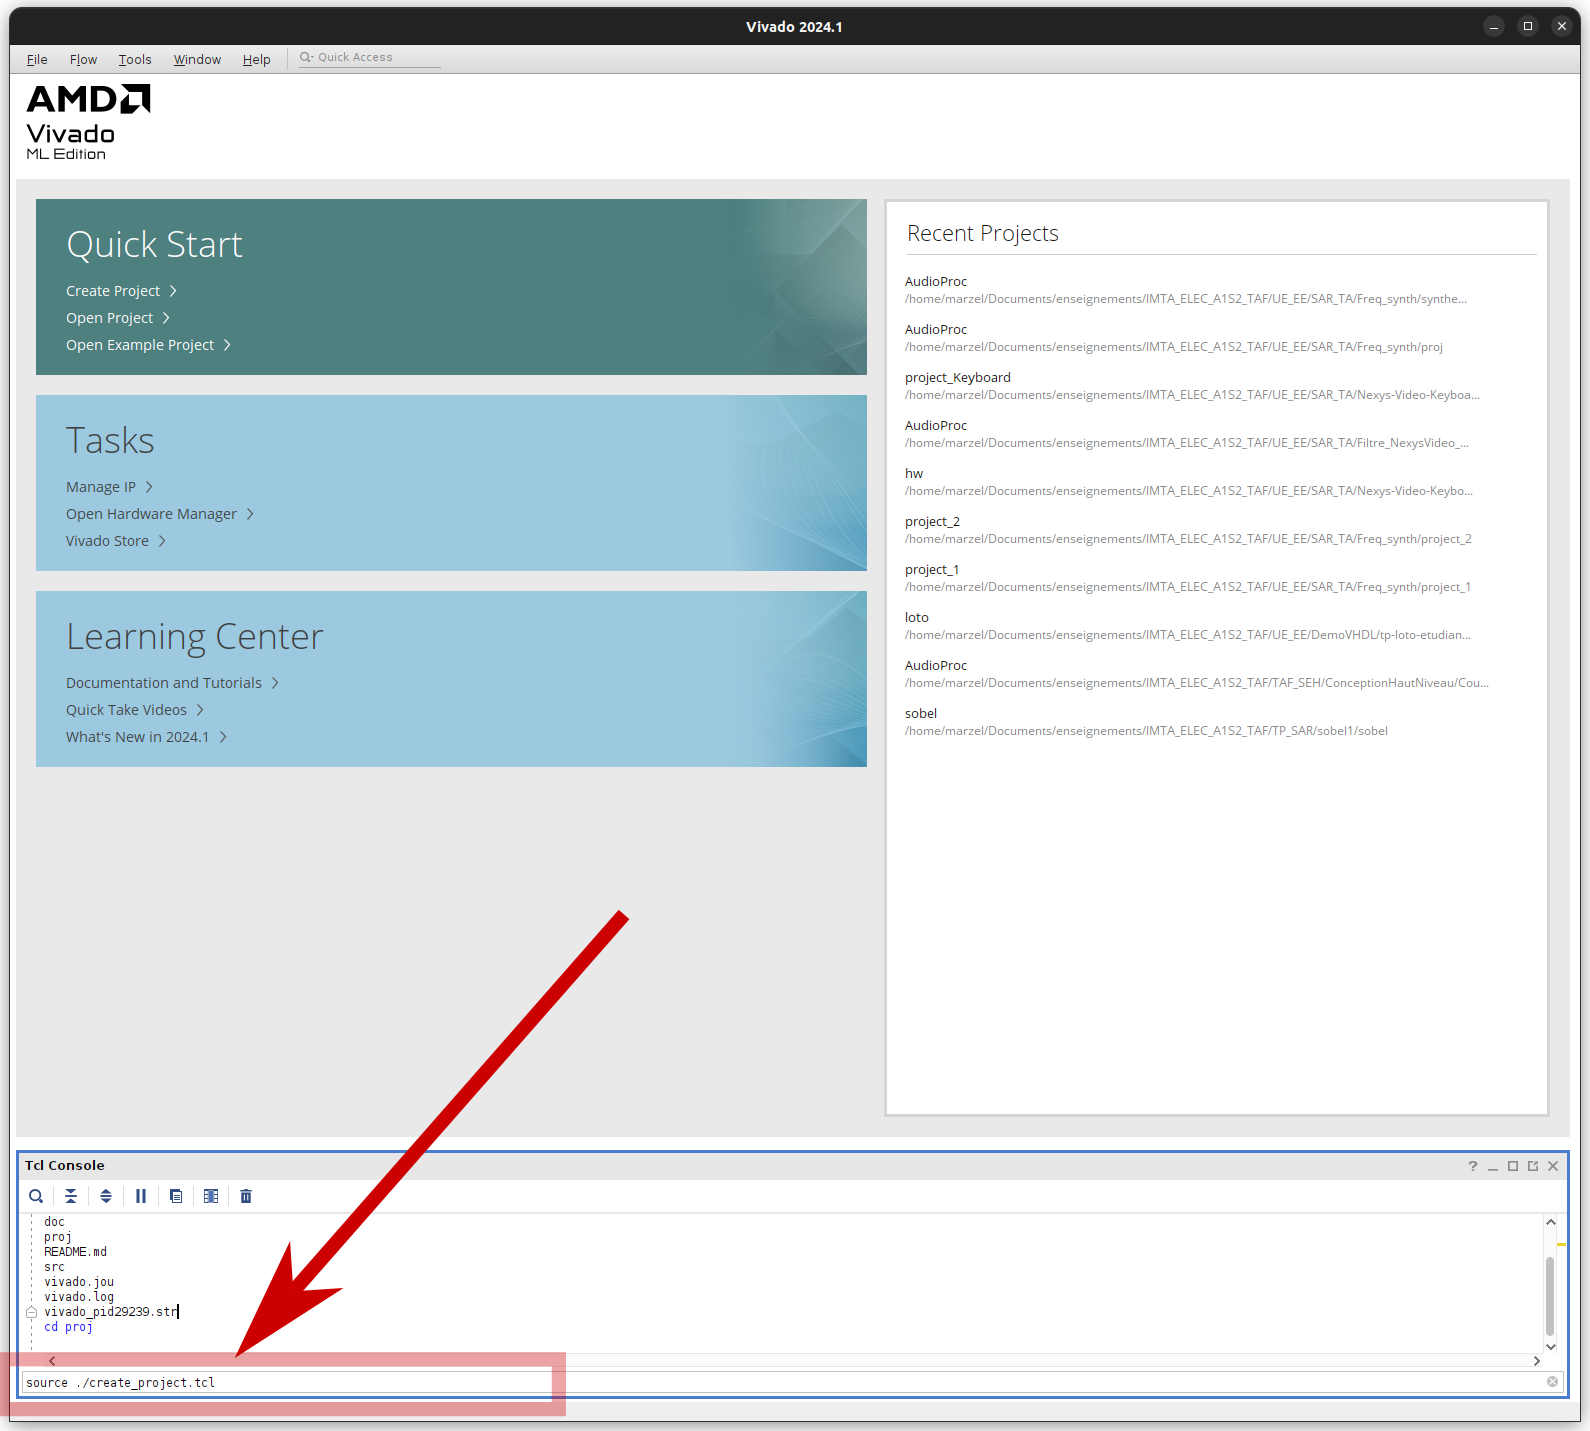Focus the Quick Access search field
The height and width of the screenshot is (1431, 1590).
pyautogui.click(x=370, y=58)
